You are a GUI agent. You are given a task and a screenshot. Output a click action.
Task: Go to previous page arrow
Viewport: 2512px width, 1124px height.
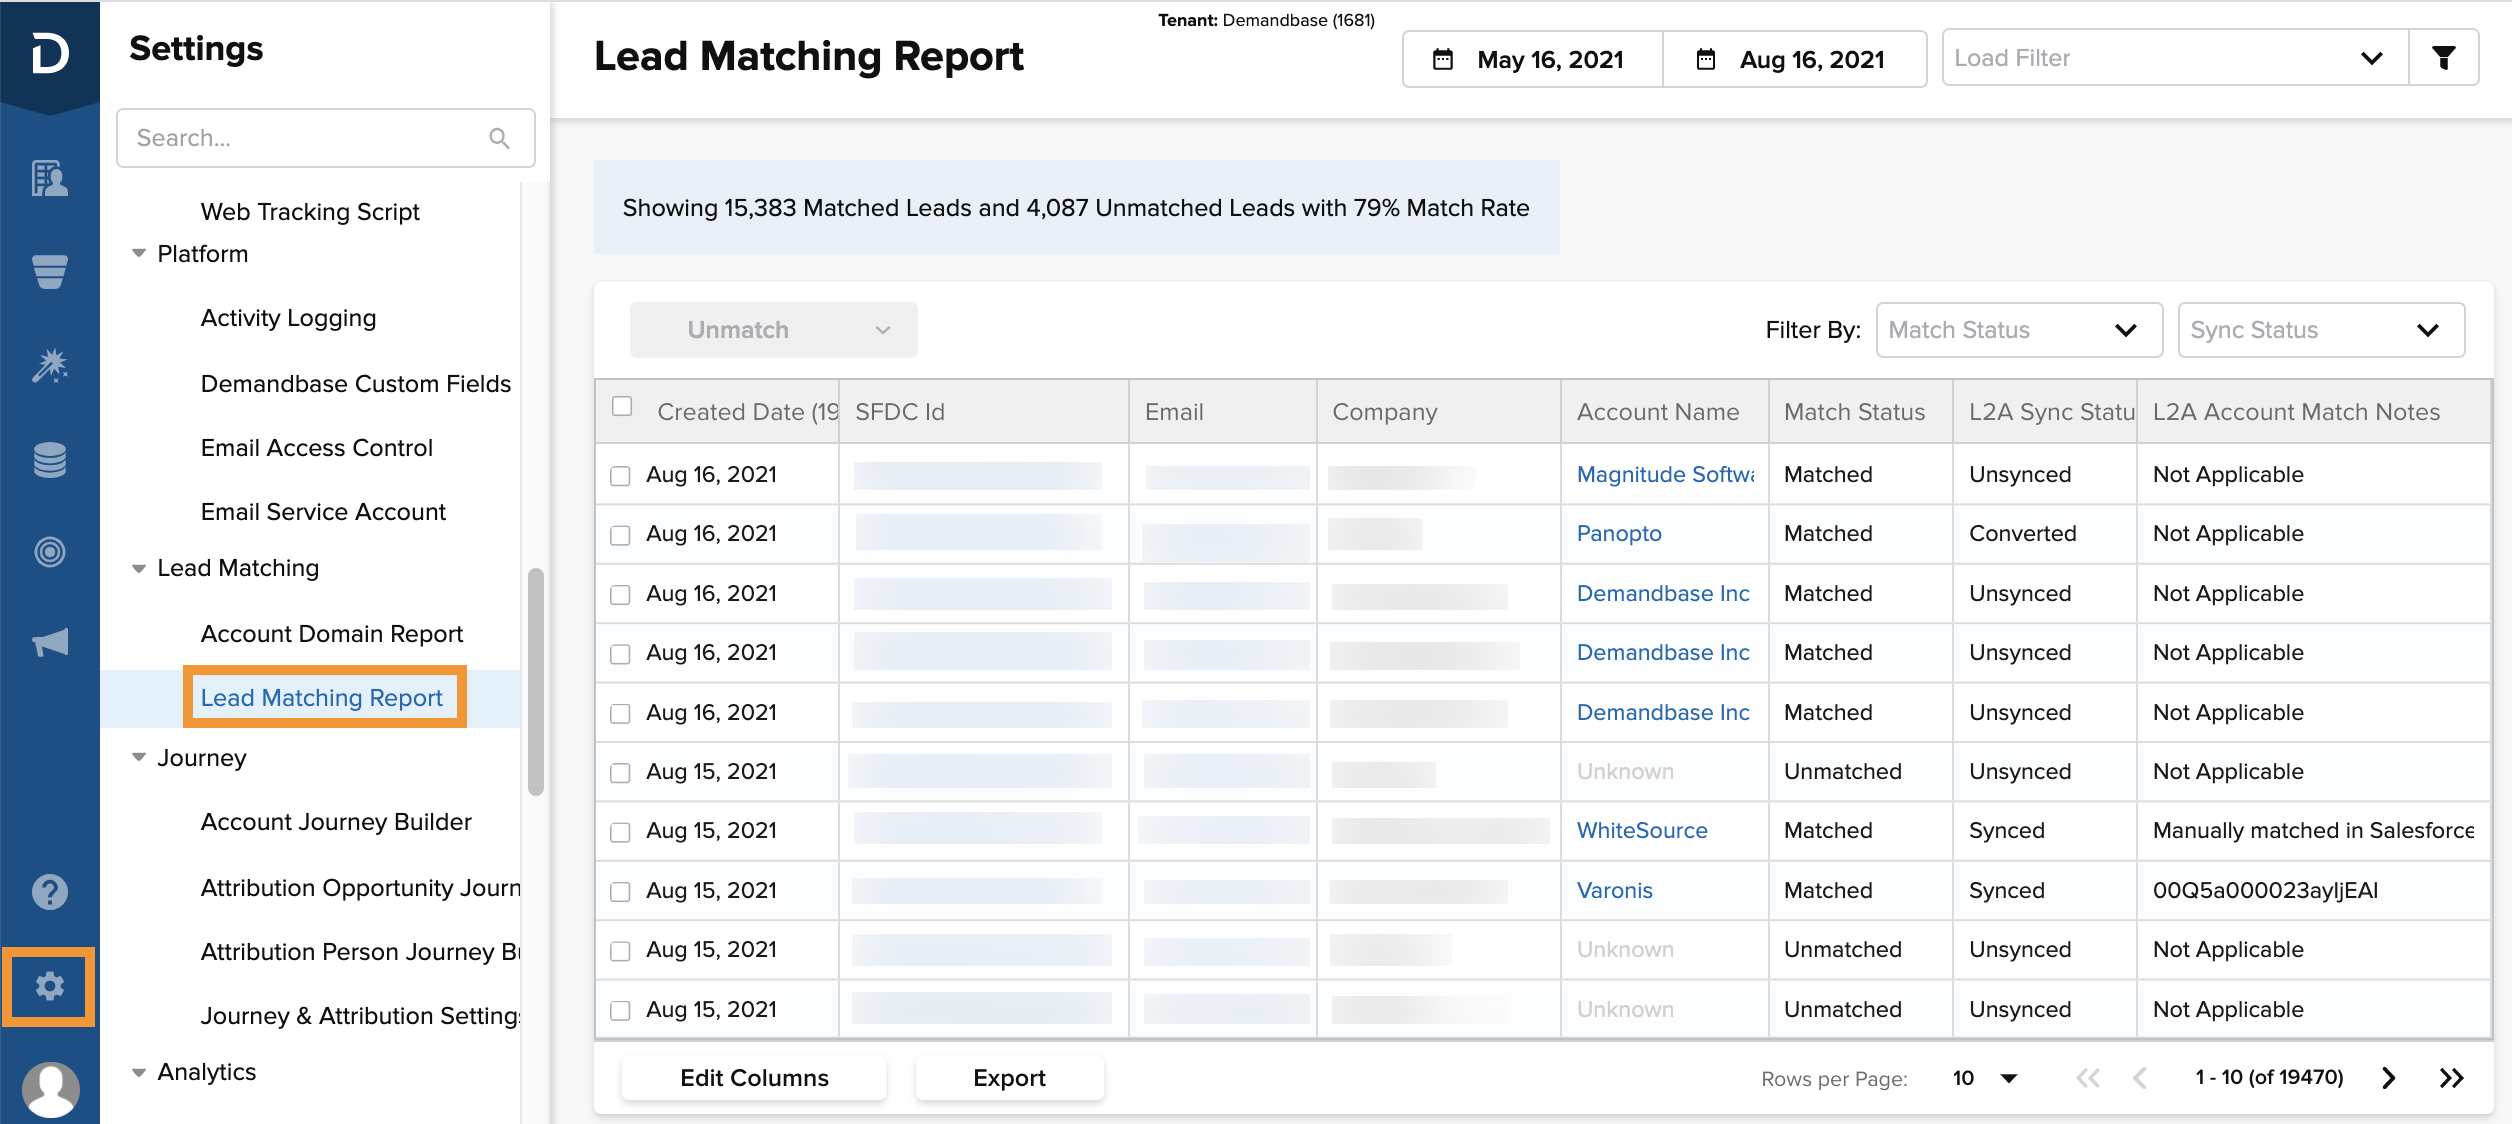tap(2140, 1077)
